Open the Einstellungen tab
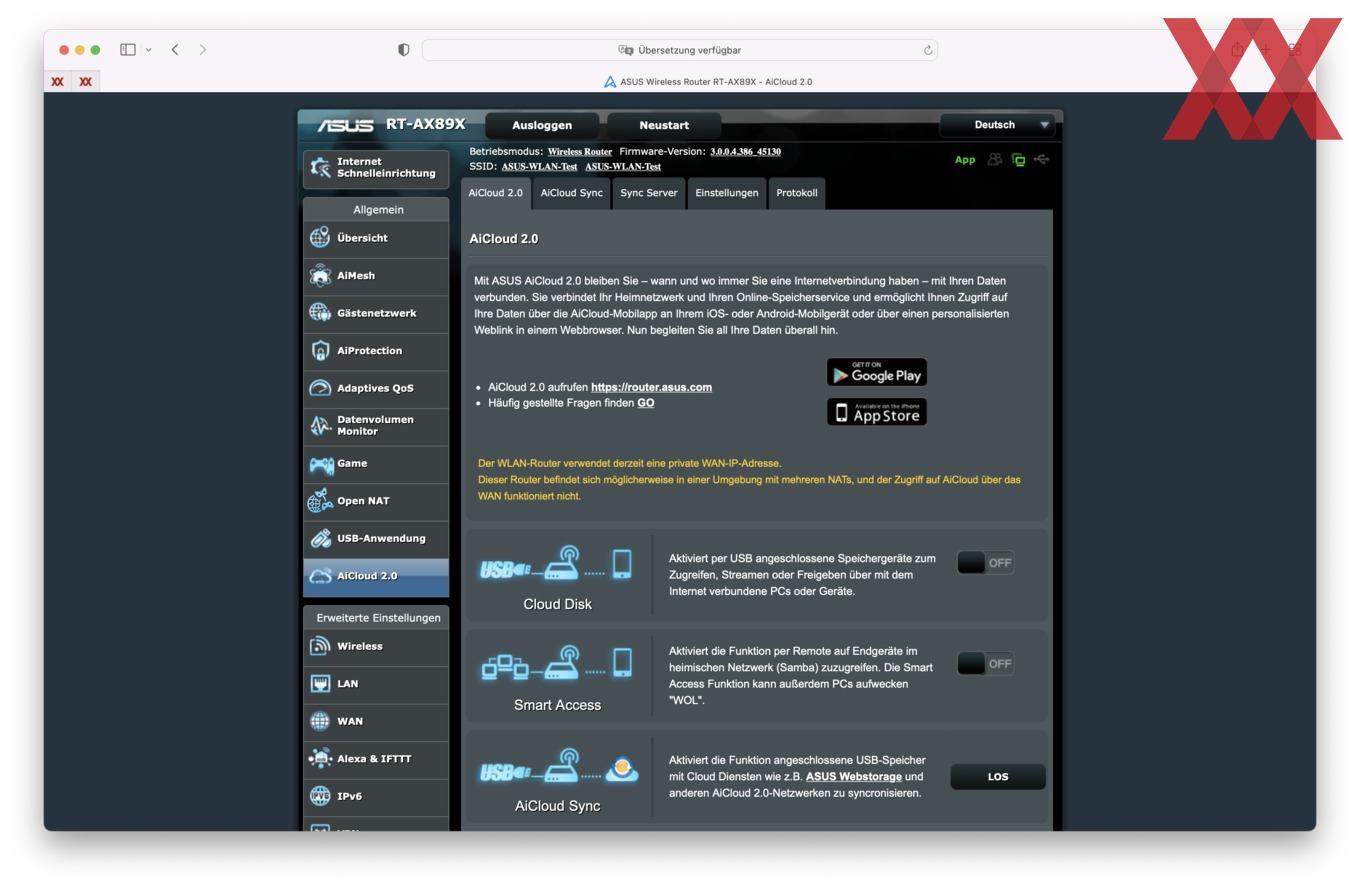The height and width of the screenshot is (889, 1360). [x=727, y=193]
